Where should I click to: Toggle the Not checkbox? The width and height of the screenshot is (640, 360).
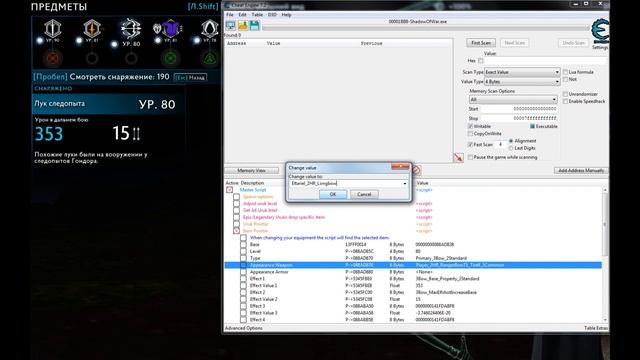565,79
